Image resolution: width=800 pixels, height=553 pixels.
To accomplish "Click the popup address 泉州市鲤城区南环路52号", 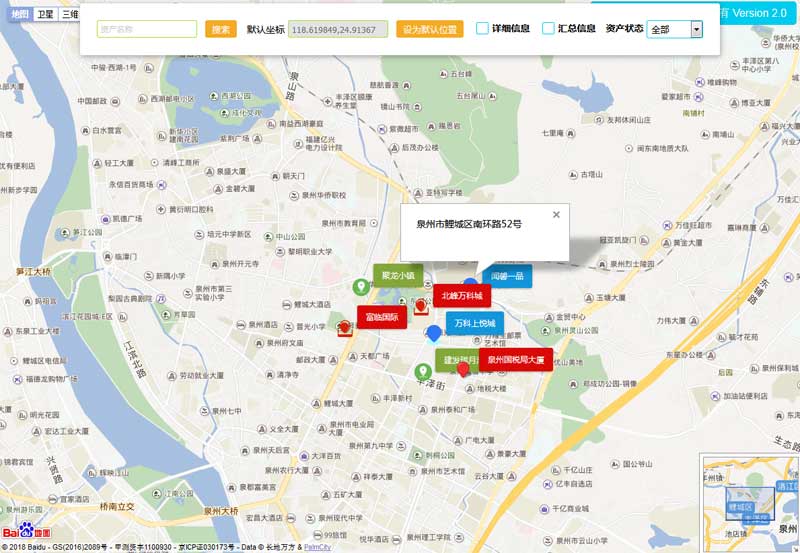I will coord(469,224).
